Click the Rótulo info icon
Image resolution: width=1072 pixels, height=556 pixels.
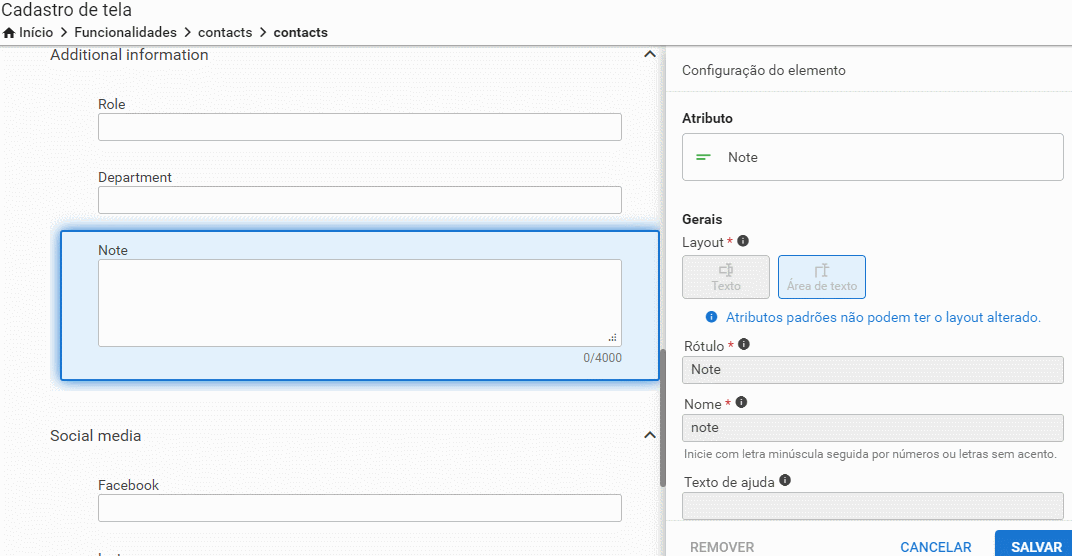coord(744,344)
